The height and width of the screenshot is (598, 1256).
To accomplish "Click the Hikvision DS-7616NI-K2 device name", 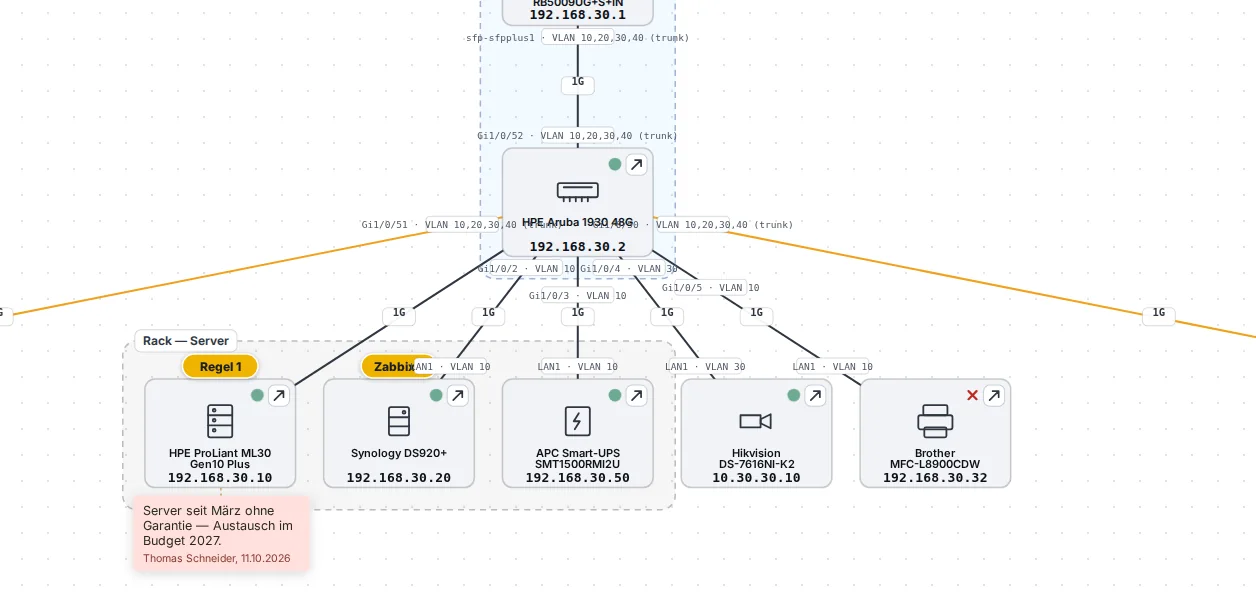I will click(756, 459).
